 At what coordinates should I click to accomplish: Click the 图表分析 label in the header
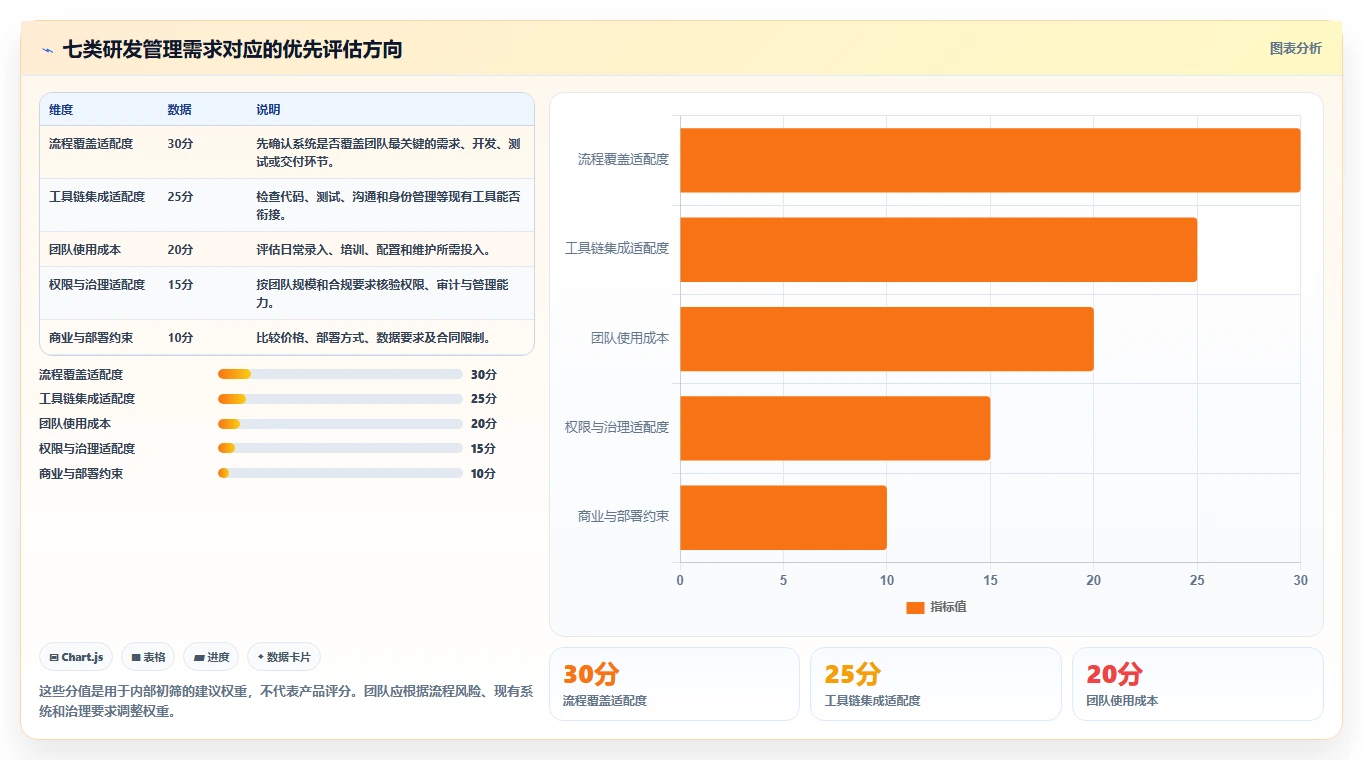pos(1295,48)
